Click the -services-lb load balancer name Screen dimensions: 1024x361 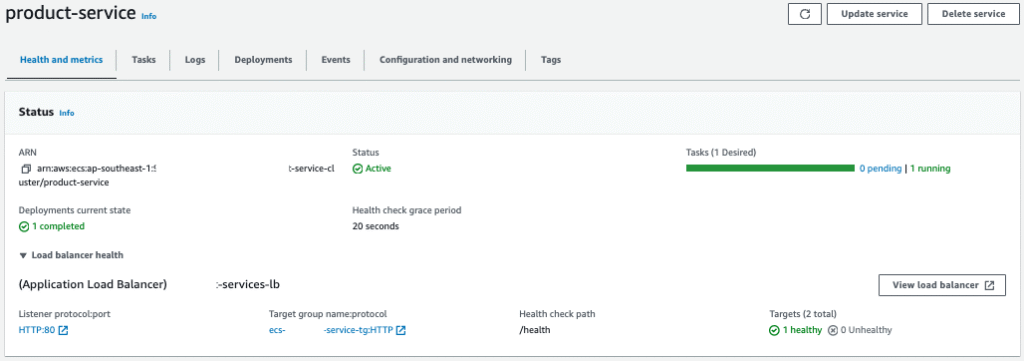click(248, 285)
